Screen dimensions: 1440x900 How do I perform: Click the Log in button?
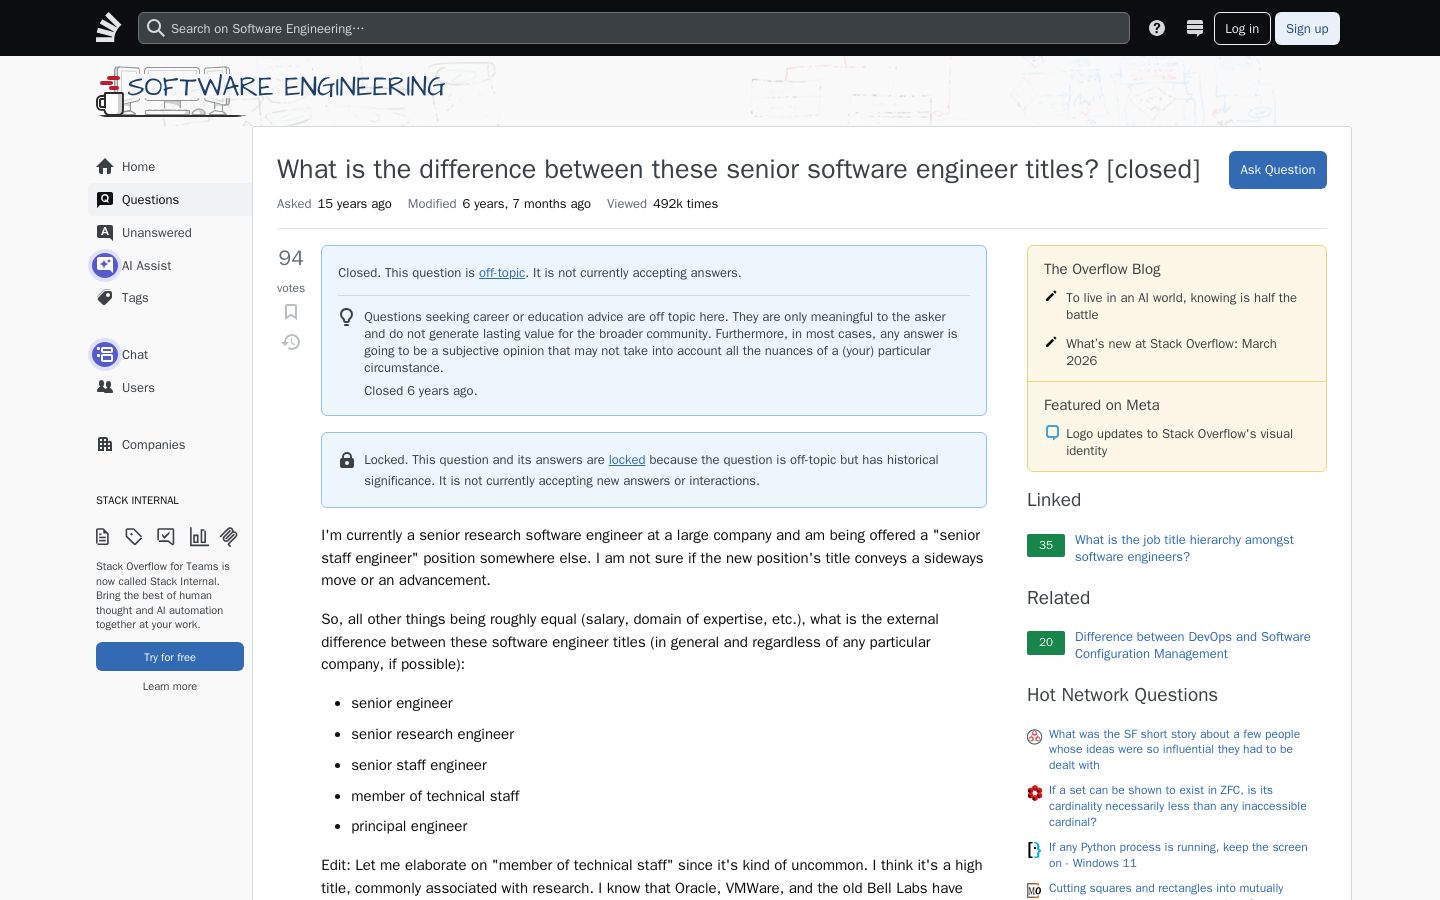(x=1242, y=28)
